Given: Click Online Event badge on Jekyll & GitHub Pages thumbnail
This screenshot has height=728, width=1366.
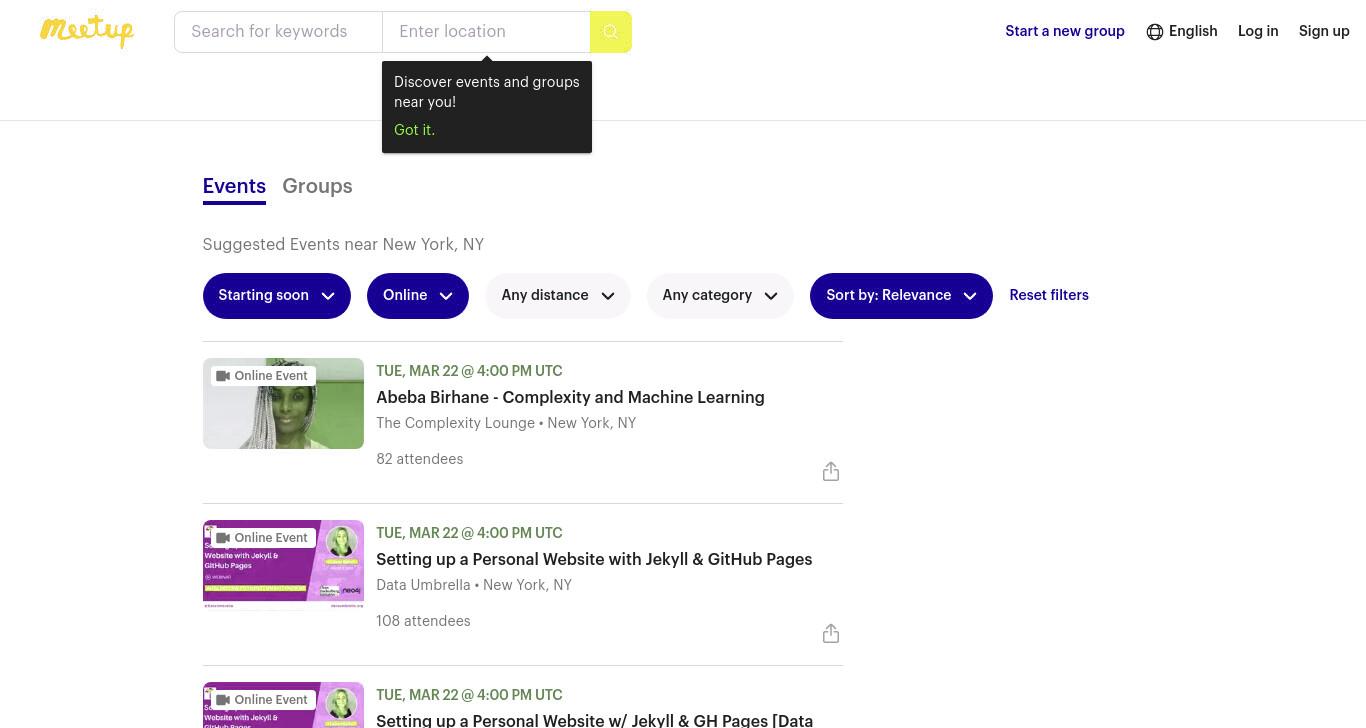Looking at the screenshot, I should point(263,538).
